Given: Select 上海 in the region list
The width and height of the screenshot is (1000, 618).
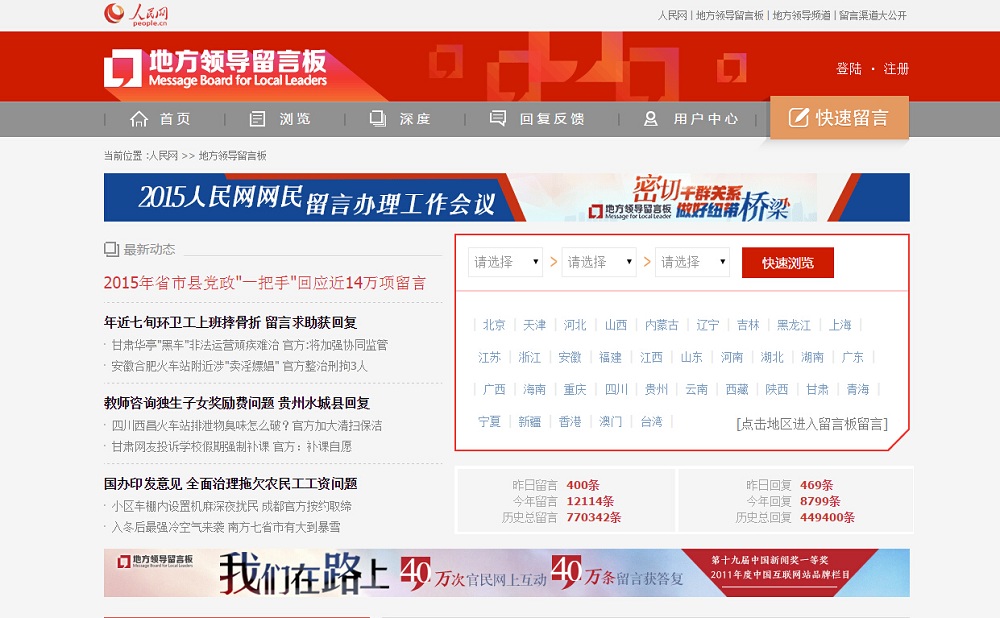Looking at the screenshot, I should click(x=840, y=325).
